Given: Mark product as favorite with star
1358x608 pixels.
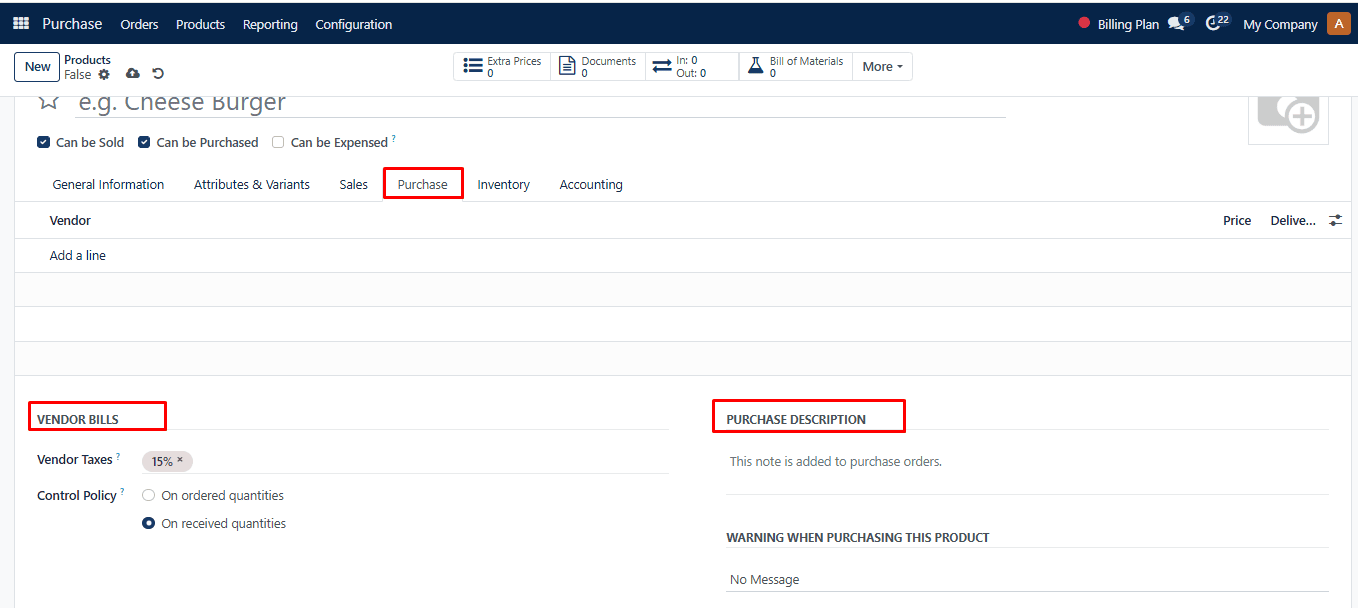Looking at the screenshot, I should (x=48, y=102).
